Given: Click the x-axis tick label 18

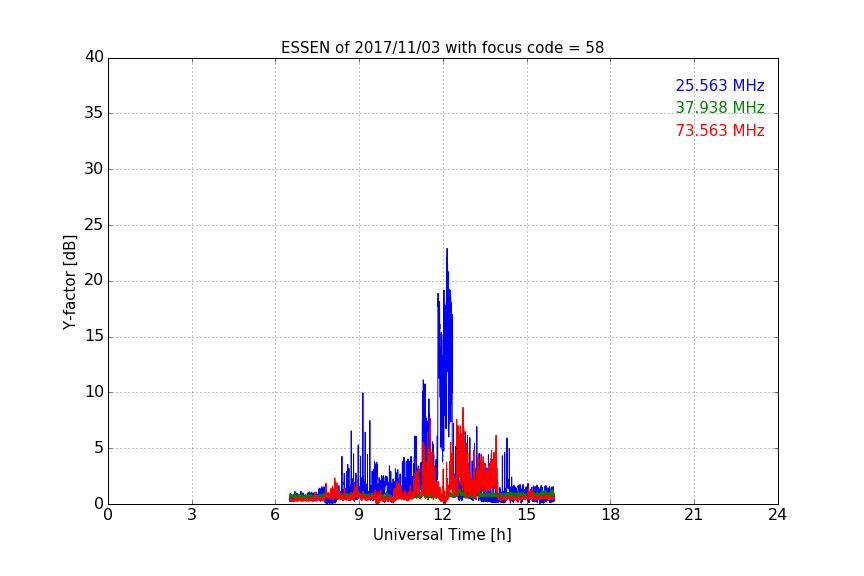Looking at the screenshot, I should tap(611, 515).
